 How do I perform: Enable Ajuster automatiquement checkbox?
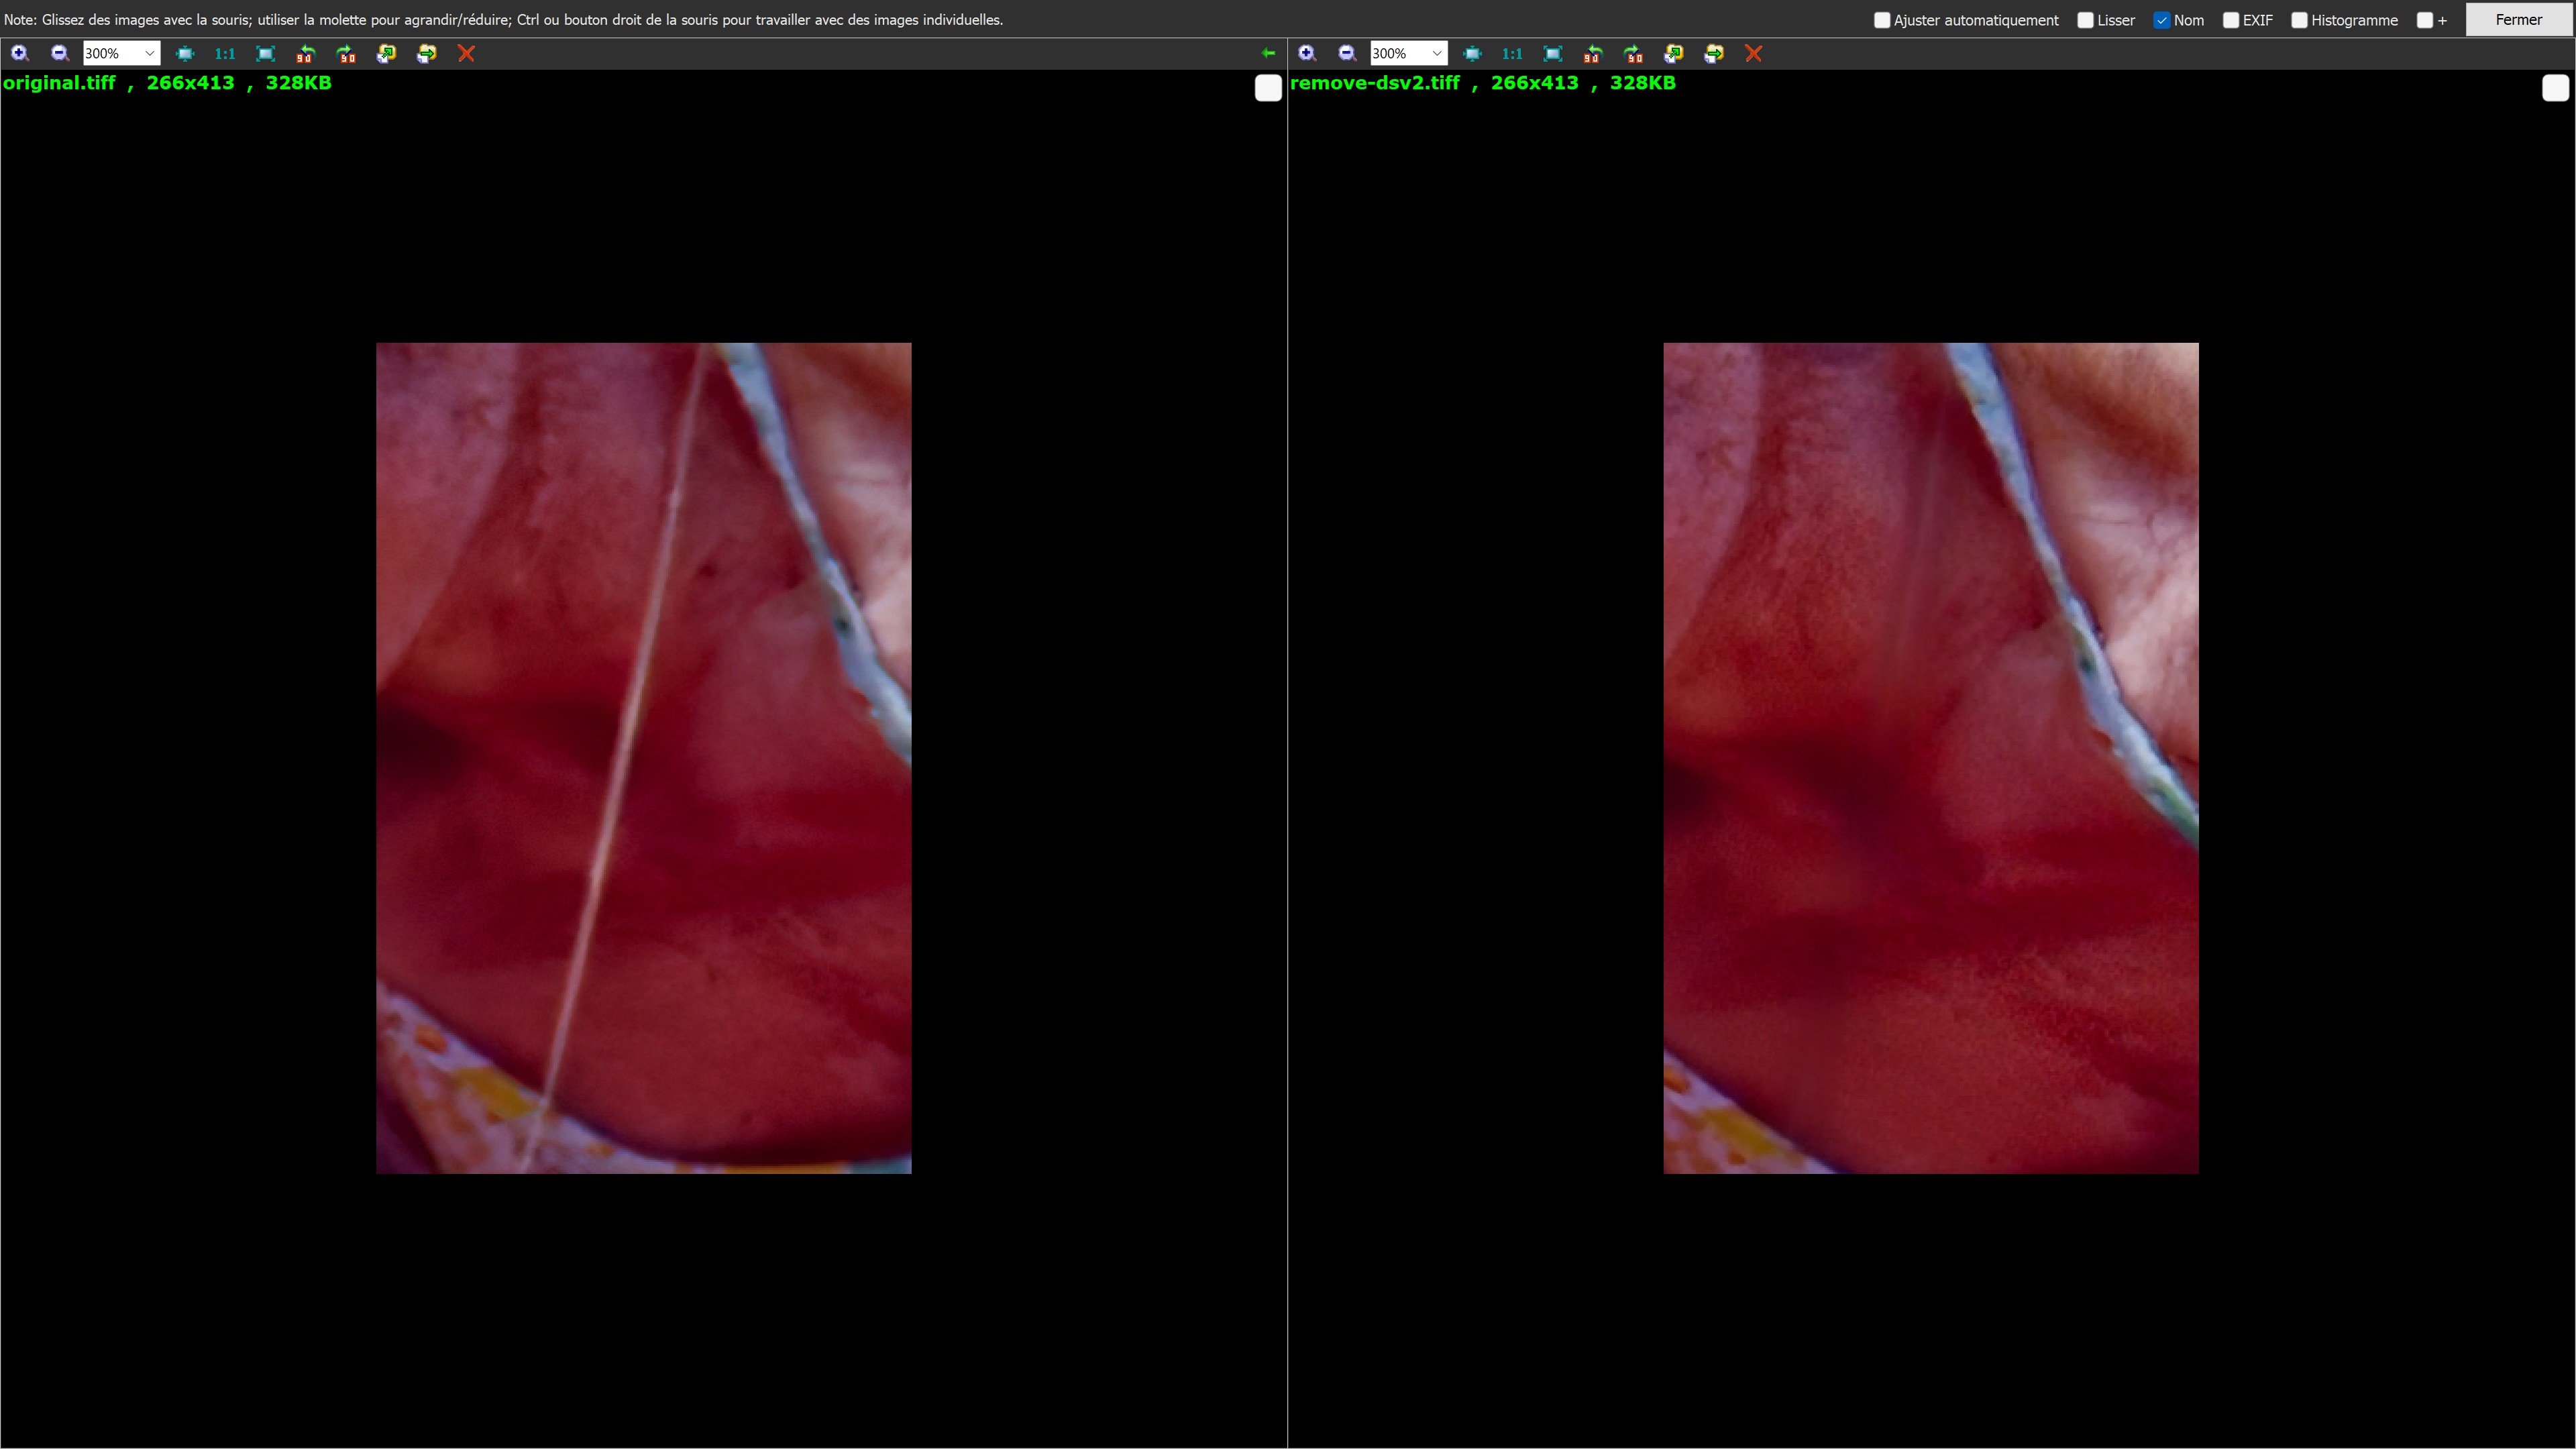[x=1882, y=20]
